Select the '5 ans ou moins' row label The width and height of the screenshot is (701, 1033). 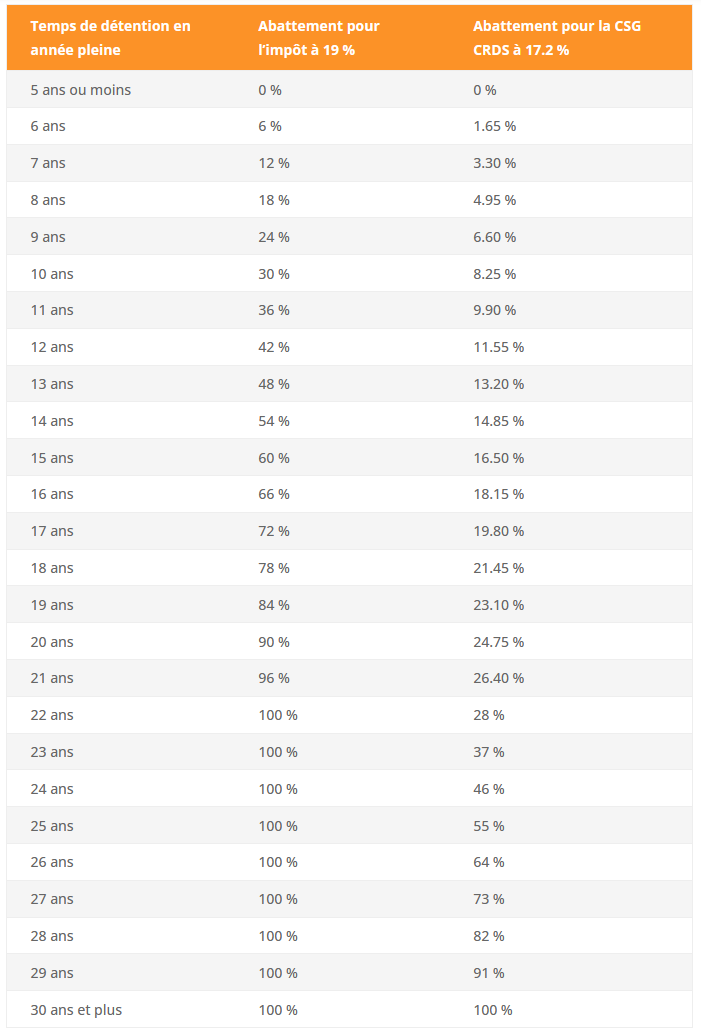coord(80,90)
